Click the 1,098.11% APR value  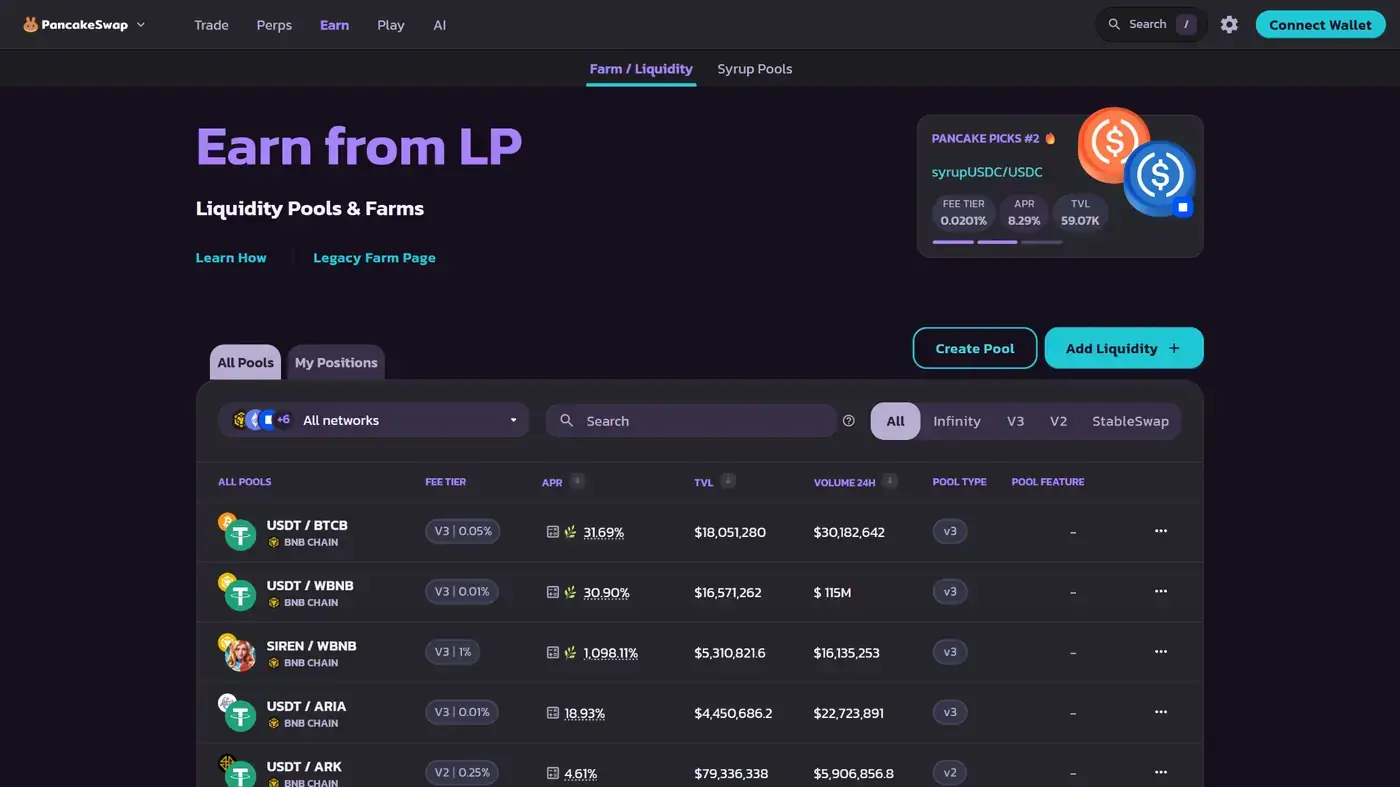coord(610,653)
